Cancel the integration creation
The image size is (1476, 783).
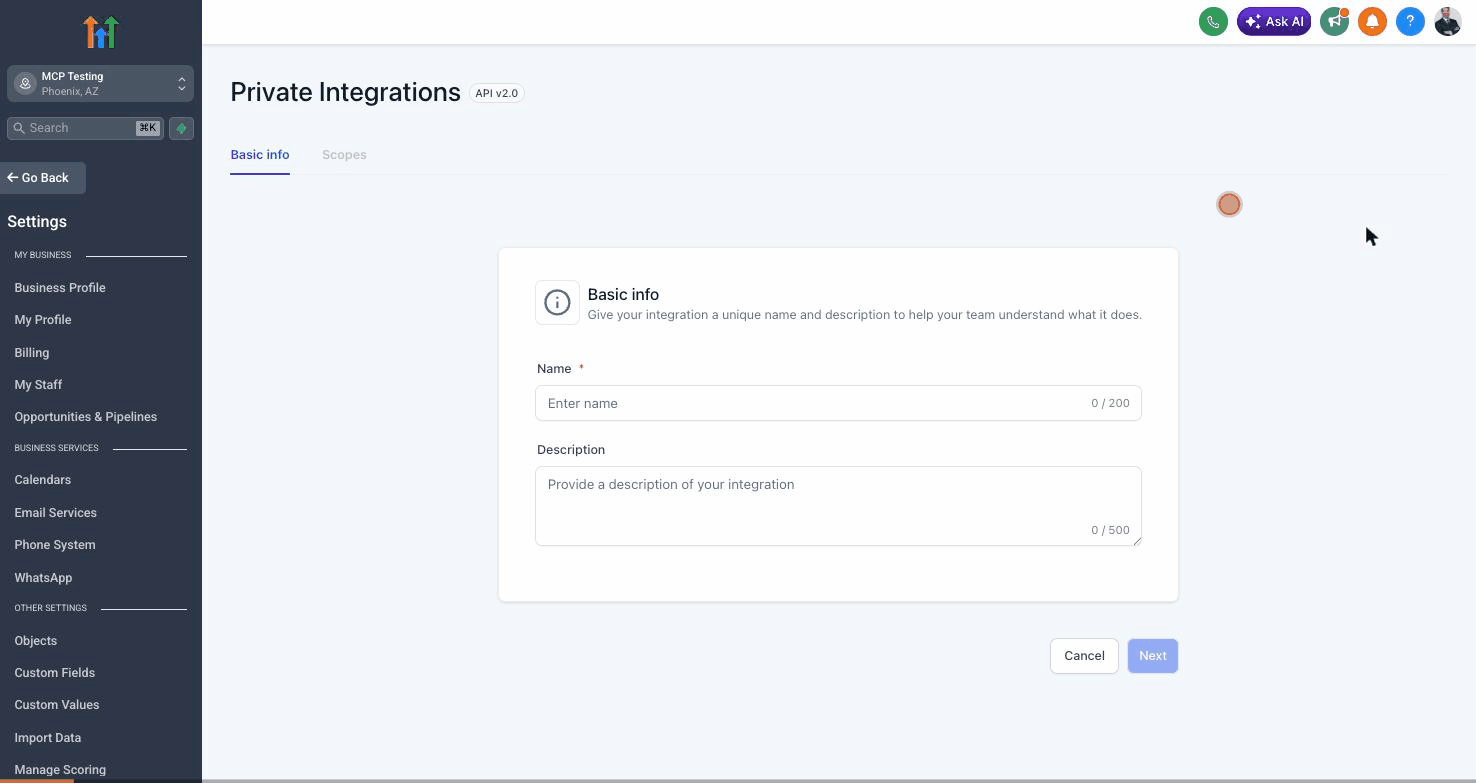(x=1084, y=656)
